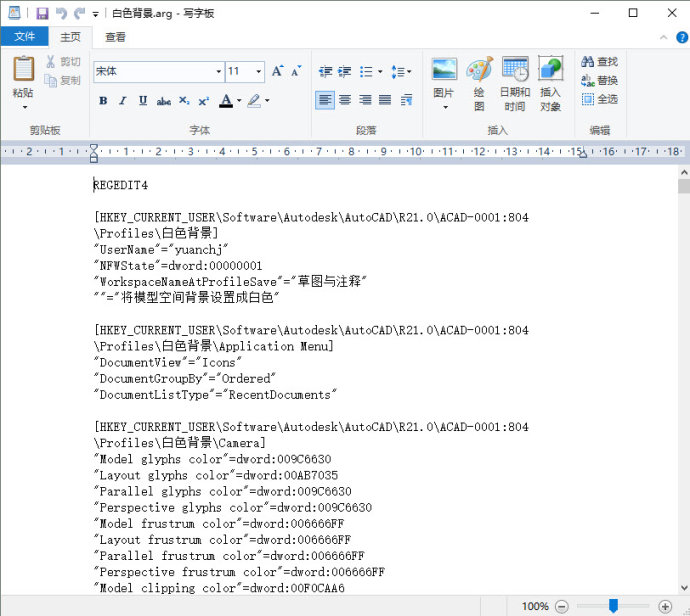Screen dimensions: 690x616
Task: Click the left indent marker on ruler
Action: tap(94, 153)
